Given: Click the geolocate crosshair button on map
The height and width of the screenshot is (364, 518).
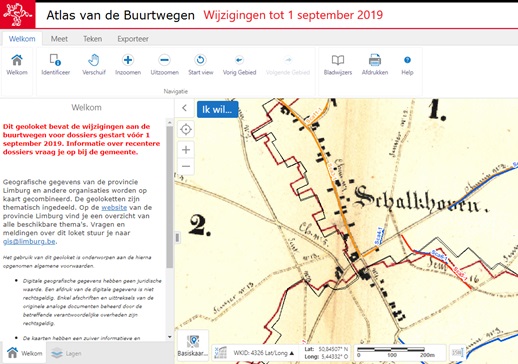Looking at the screenshot, I should tap(186, 129).
